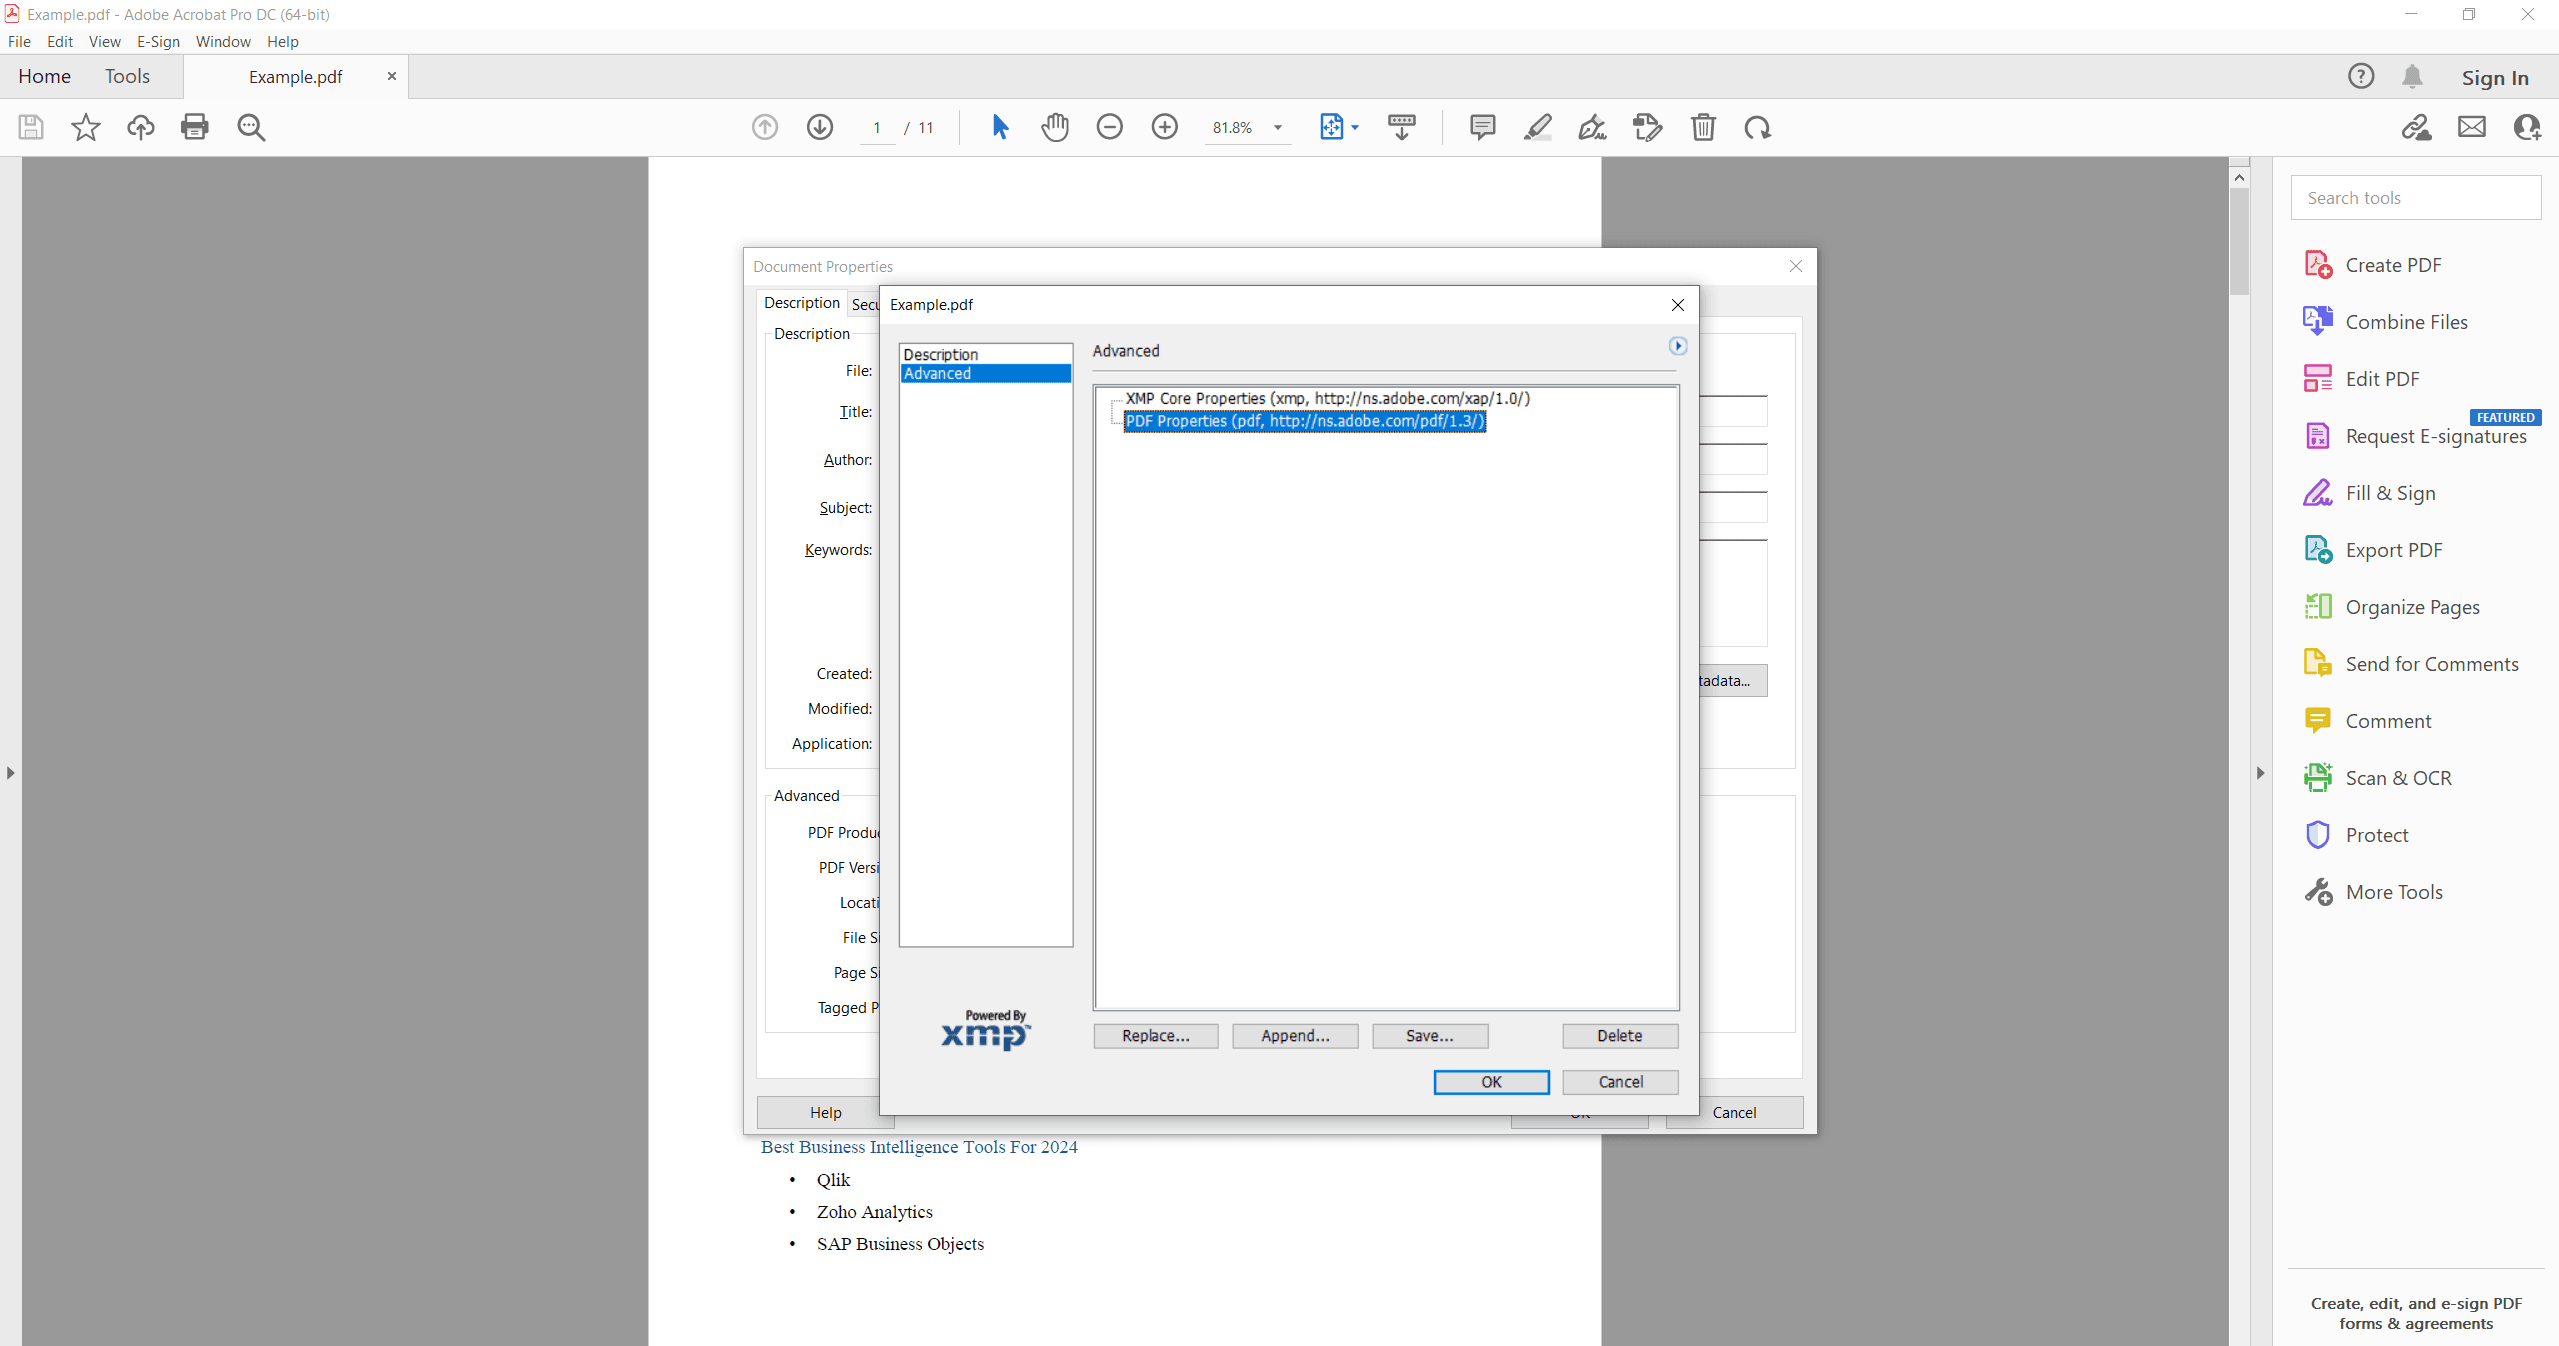The width and height of the screenshot is (2559, 1346).
Task: Open the Help question mark icon
Action: point(2361,76)
